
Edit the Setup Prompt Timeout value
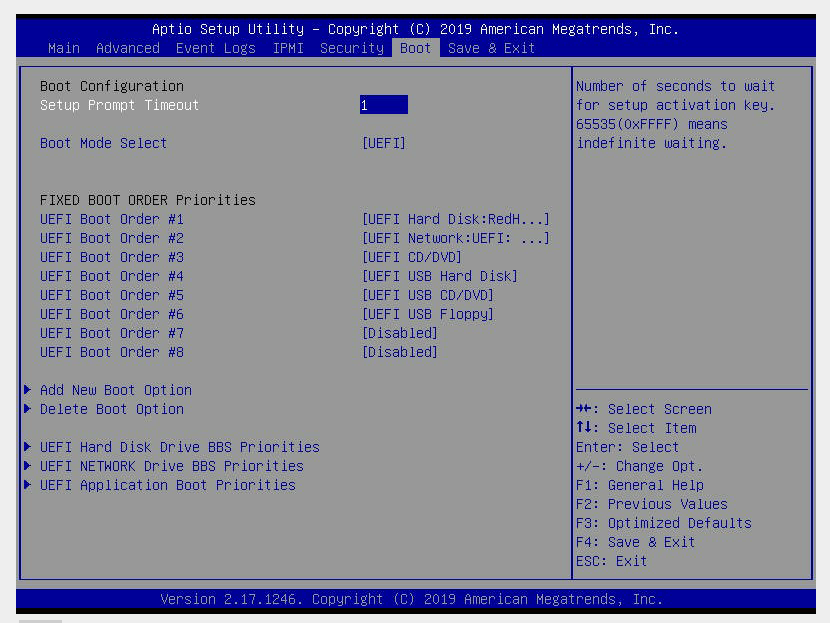[384, 104]
